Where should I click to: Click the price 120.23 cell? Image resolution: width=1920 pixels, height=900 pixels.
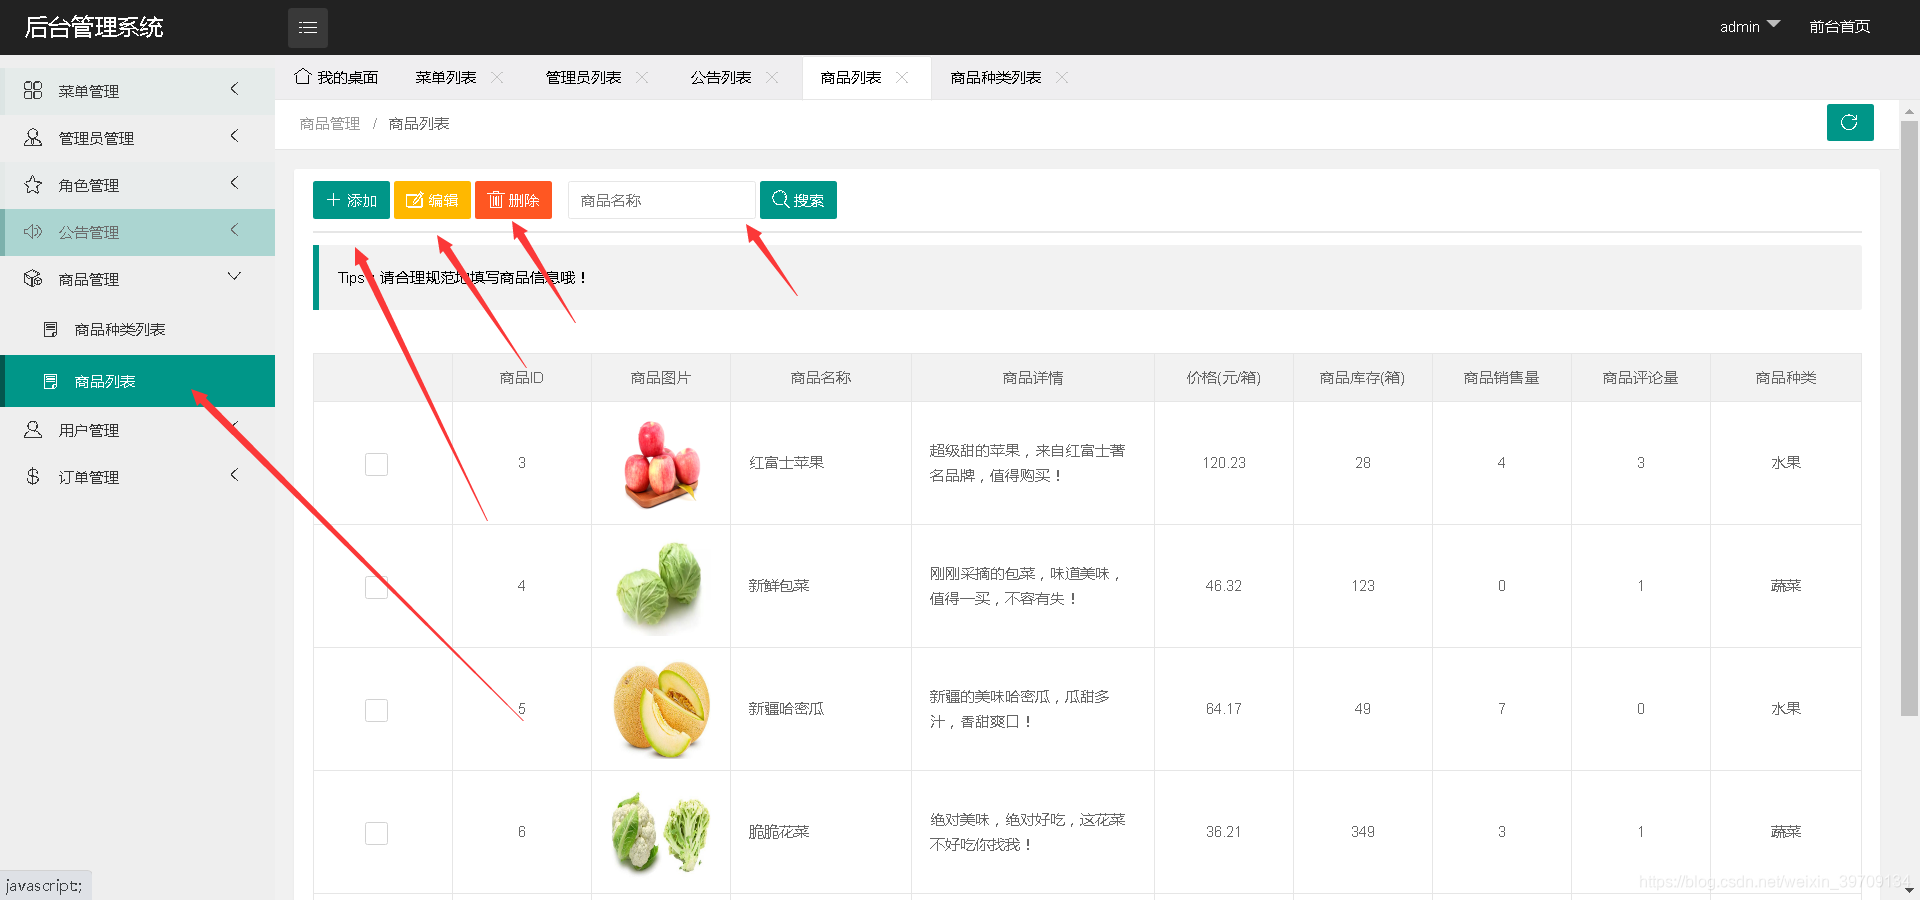click(x=1223, y=463)
